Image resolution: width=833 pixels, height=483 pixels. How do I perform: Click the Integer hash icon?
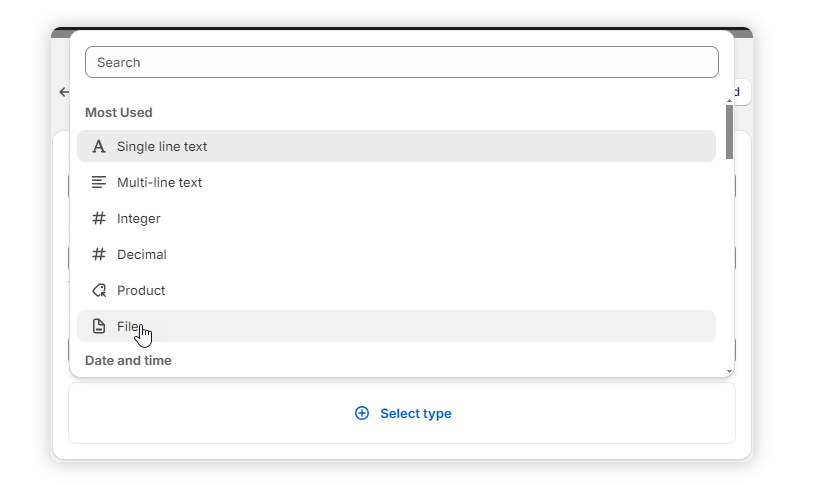pos(98,218)
